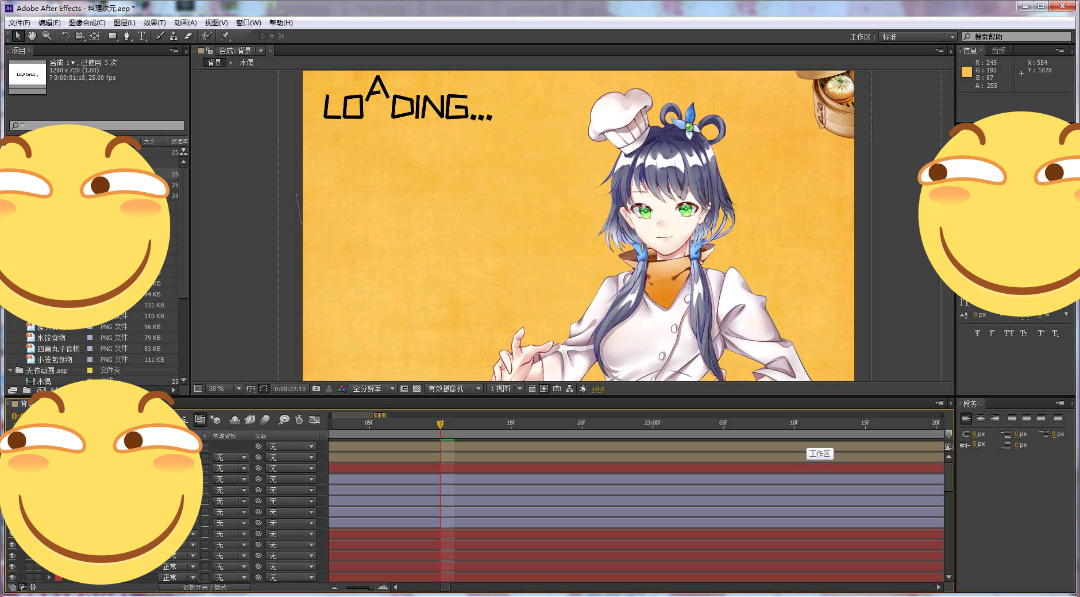
Task: Enable Draft 3D in the timeline
Action: [215, 419]
